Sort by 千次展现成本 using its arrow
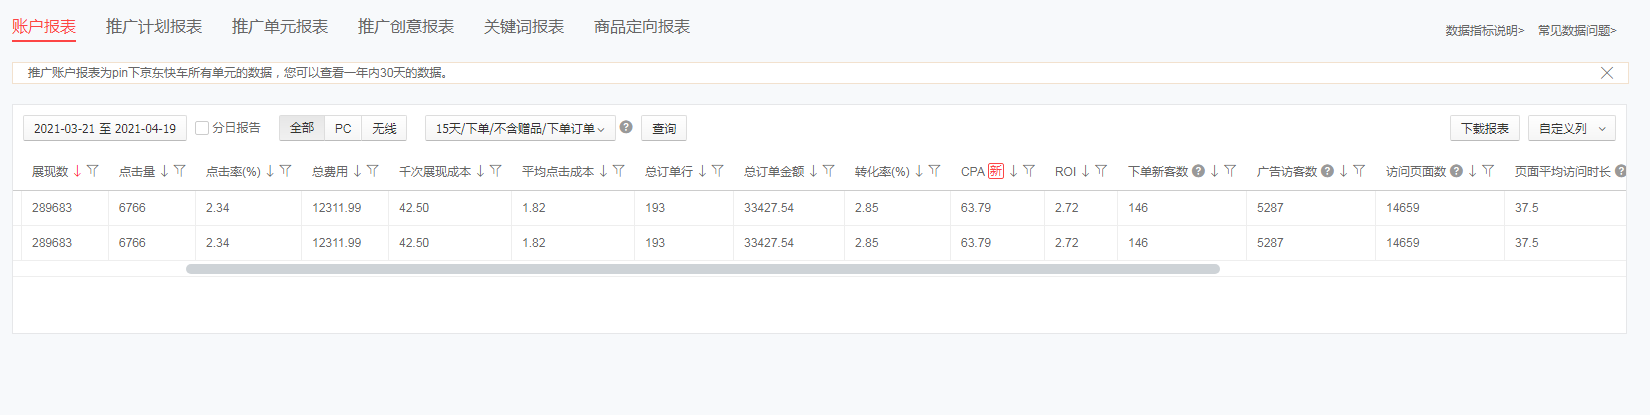The height and width of the screenshot is (415, 1650). point(480,171)
